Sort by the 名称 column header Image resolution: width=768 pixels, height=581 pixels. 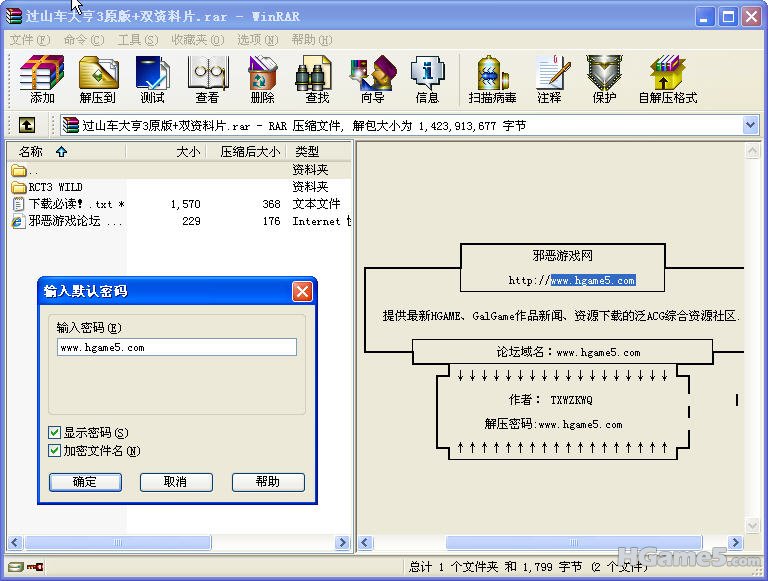tap(67, 151)
